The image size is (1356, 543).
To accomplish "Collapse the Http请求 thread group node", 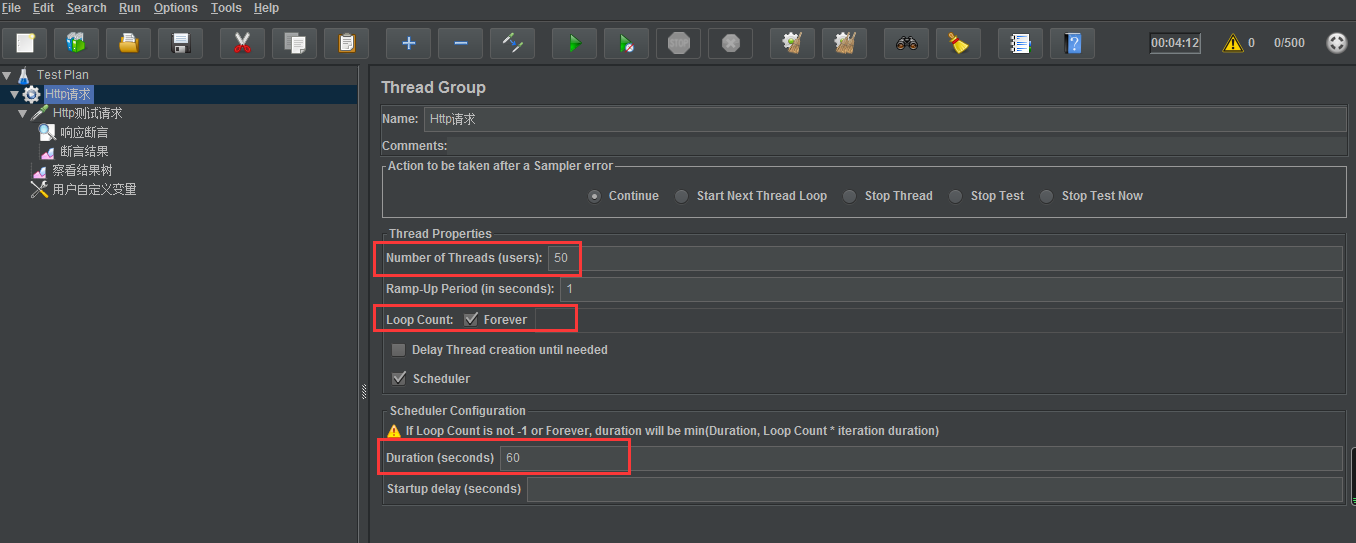I will click(14, 94).
